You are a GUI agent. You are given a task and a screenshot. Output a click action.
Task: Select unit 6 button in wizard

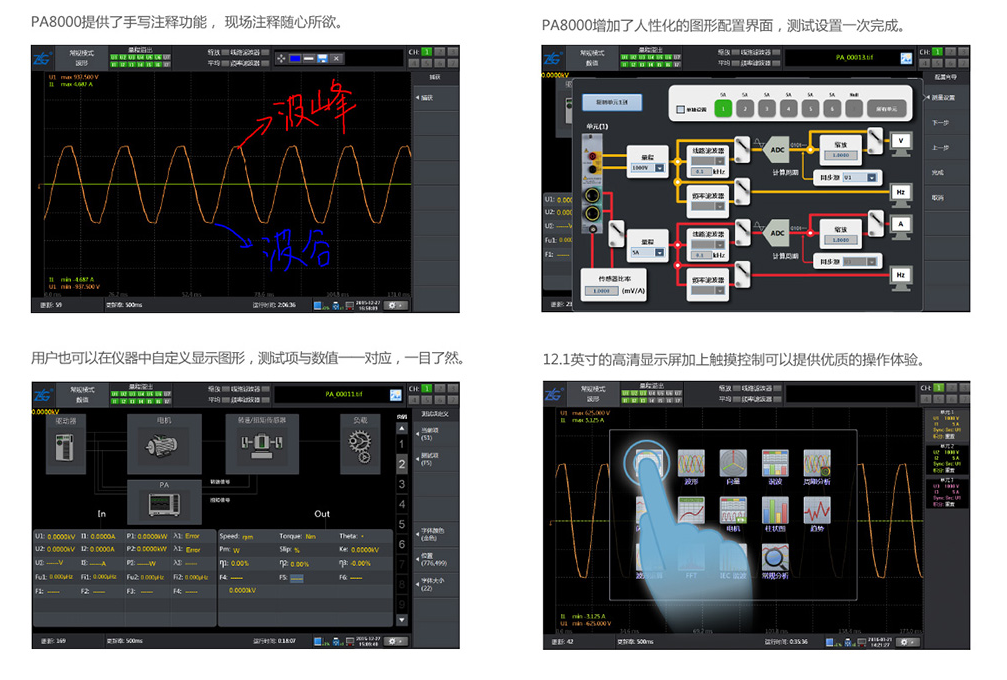point(832,109)
